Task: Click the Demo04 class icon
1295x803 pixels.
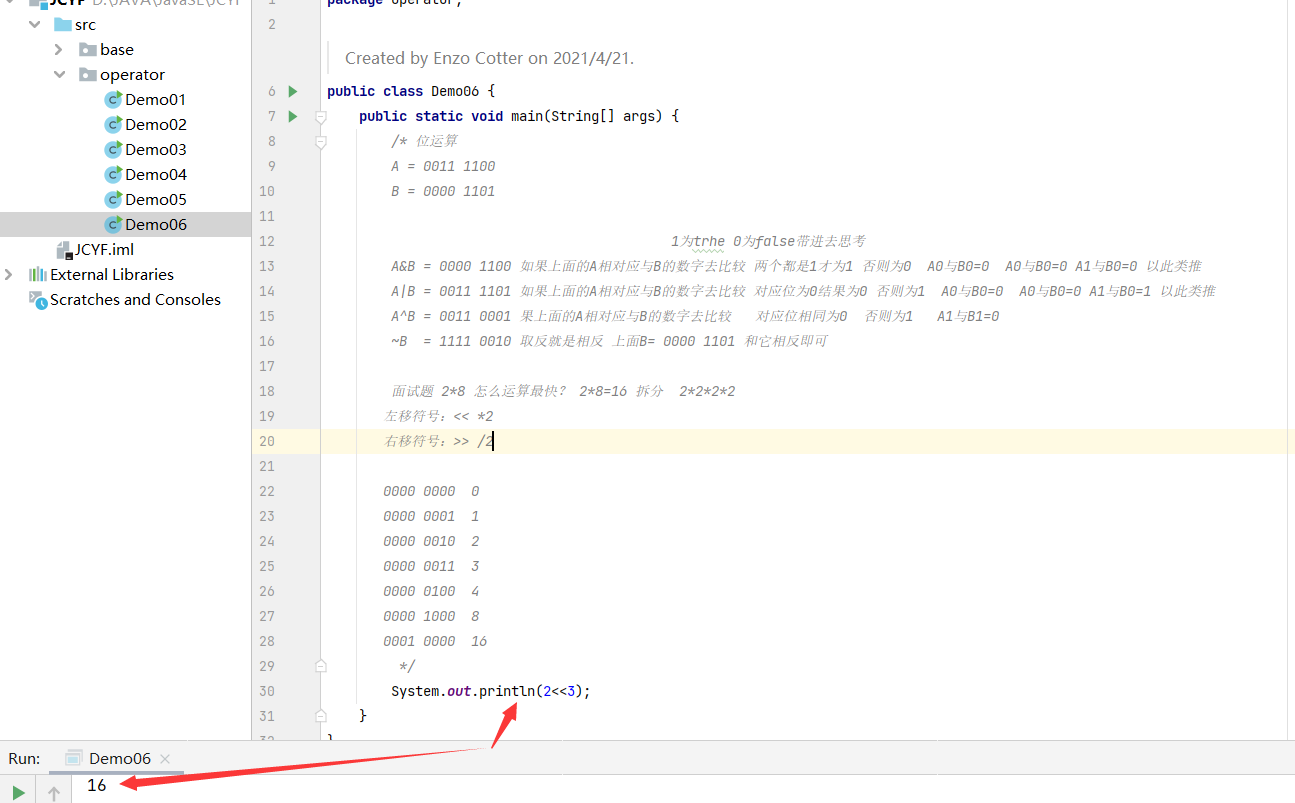Action: [113, 174]
